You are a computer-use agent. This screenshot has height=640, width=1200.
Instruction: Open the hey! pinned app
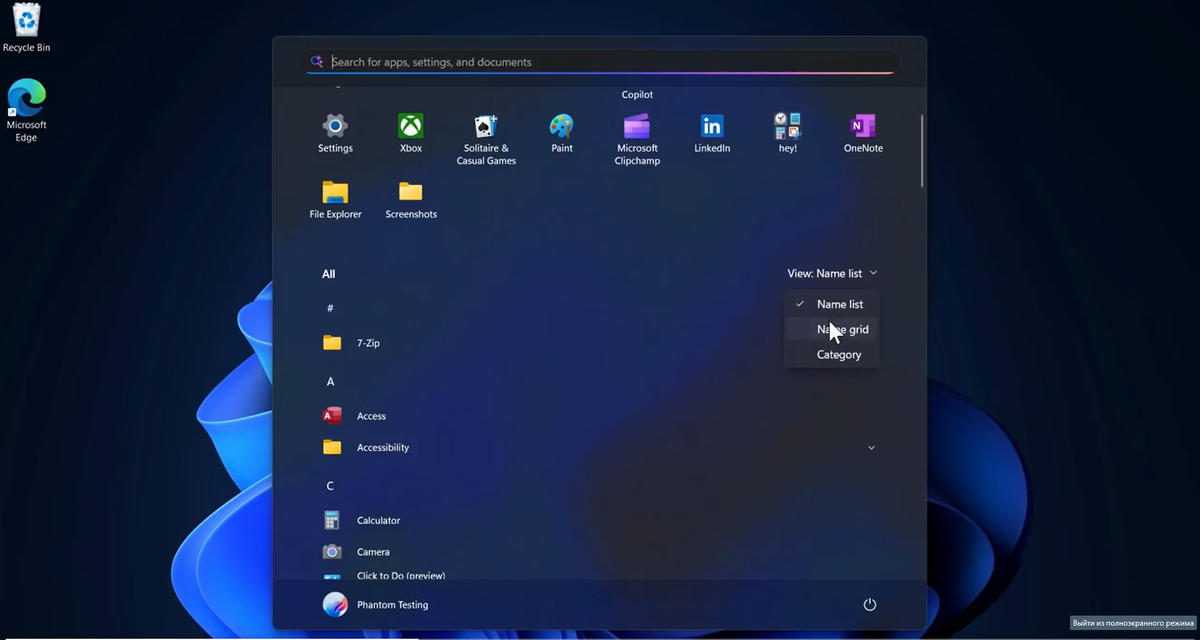[788, 126]
